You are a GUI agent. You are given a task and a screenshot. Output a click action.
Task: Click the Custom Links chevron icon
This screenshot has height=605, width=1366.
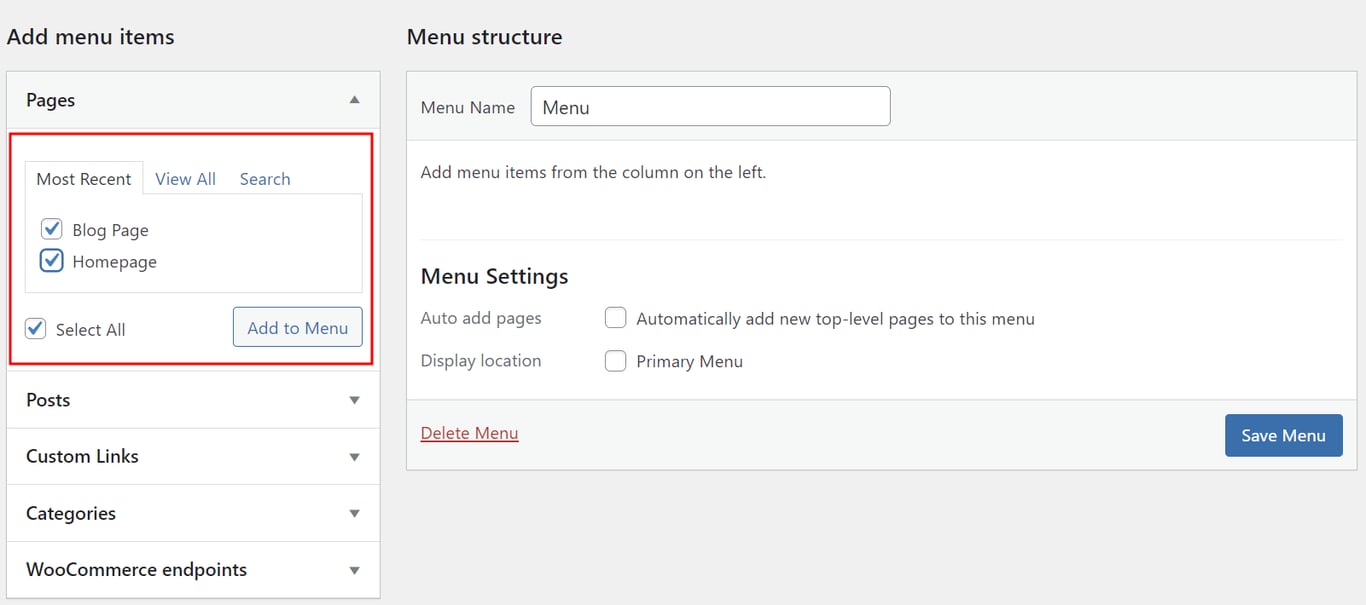[x=354, y=456]
